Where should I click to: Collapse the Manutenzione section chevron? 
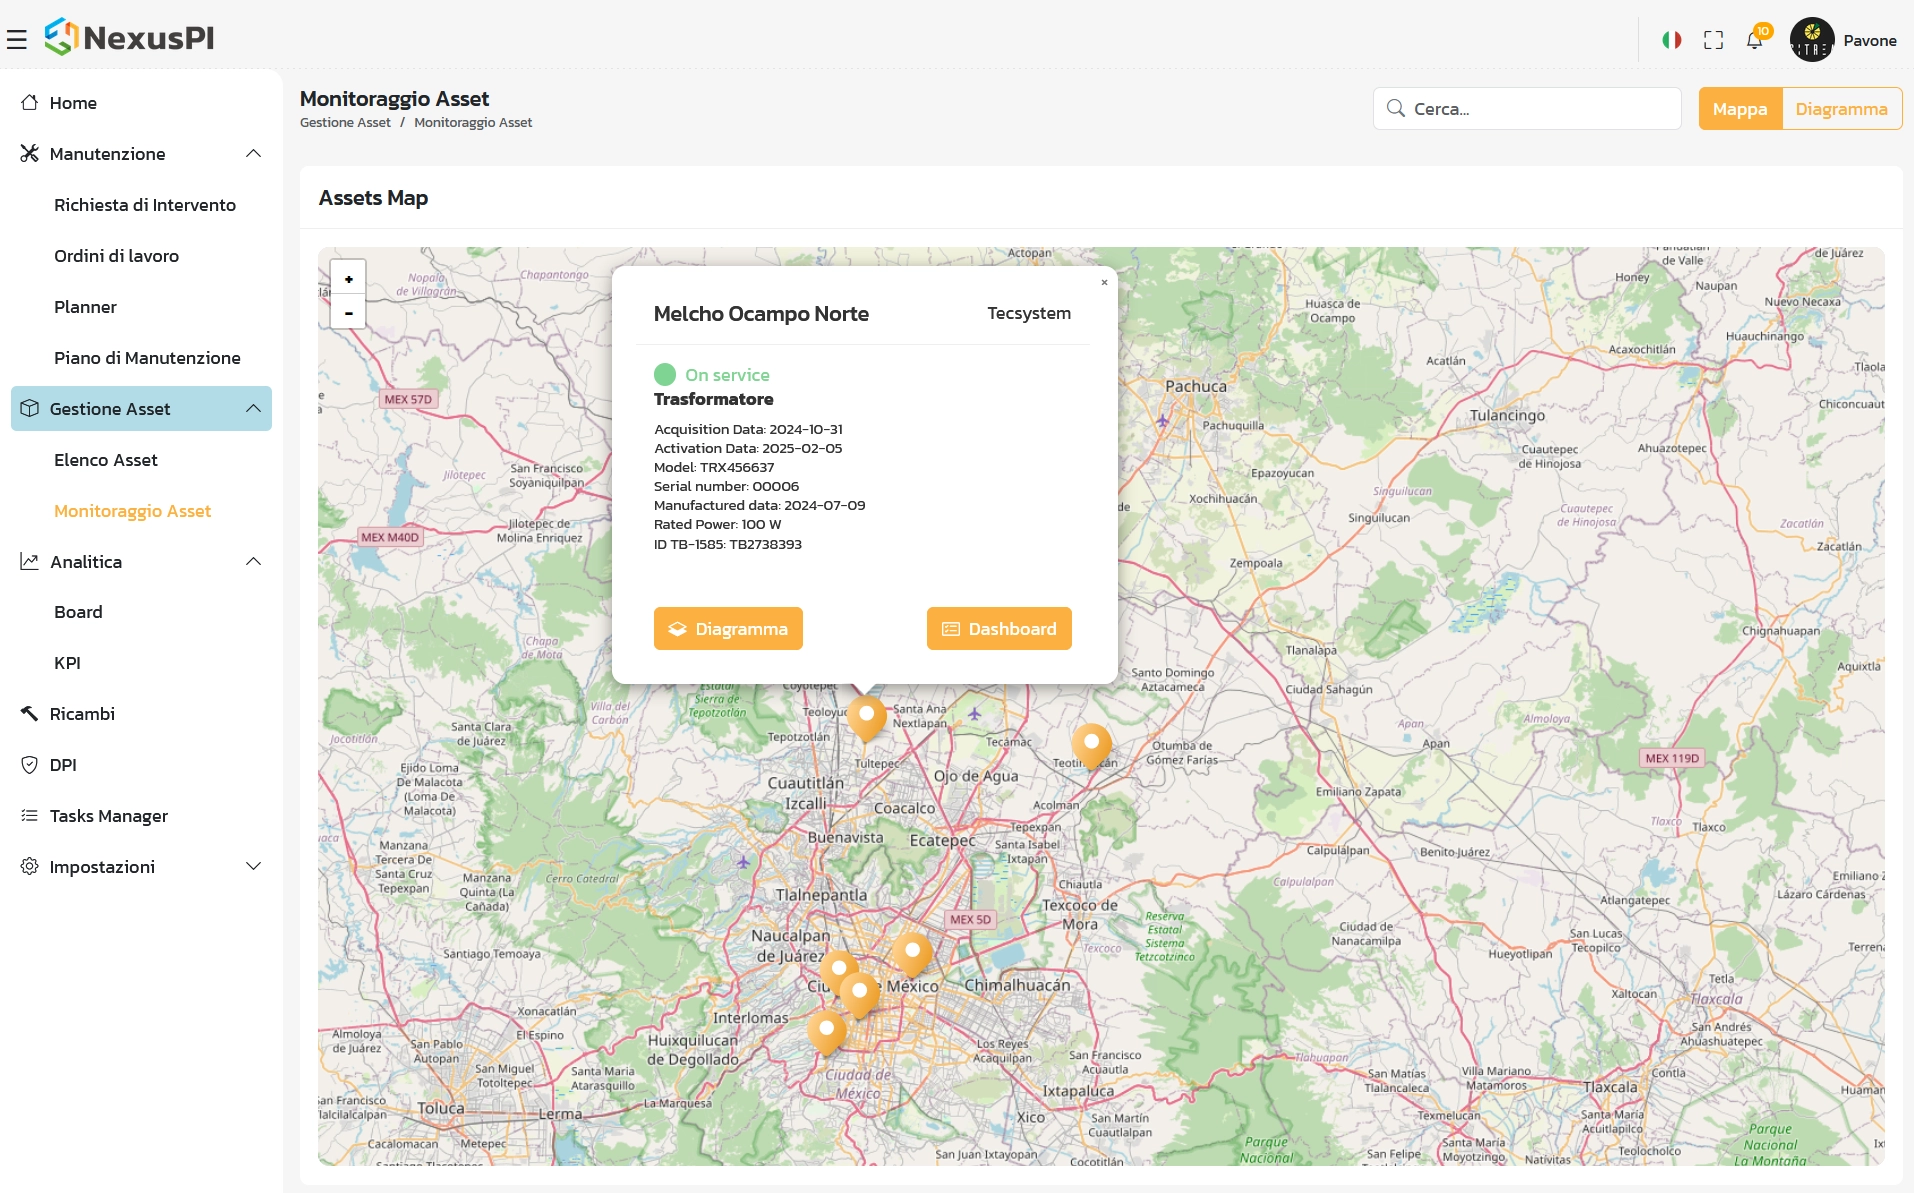[253, 153]
